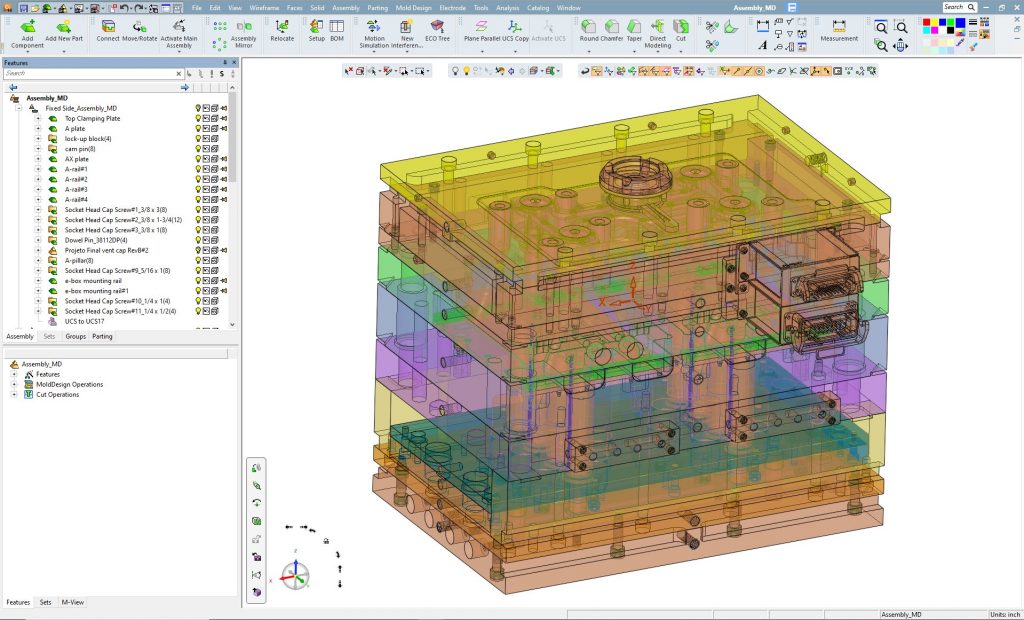Select the Connect tool
The height and width of the screenshot is (620, 1024).
(x=108, y=27)
